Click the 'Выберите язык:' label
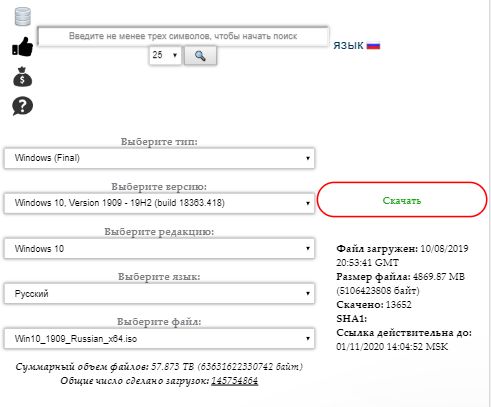This screenshot has width=491, height=407. coord(159,277)
